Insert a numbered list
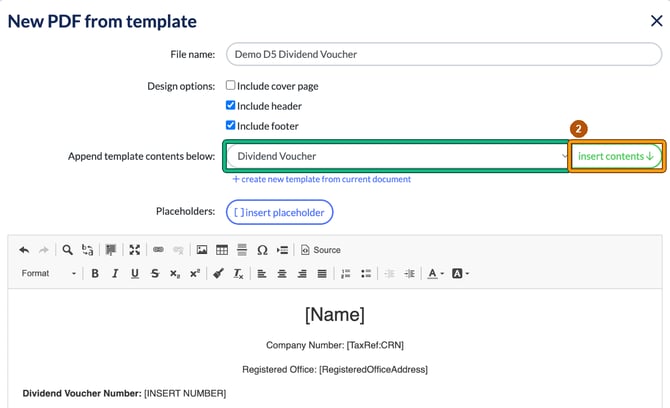 (346, 273)
